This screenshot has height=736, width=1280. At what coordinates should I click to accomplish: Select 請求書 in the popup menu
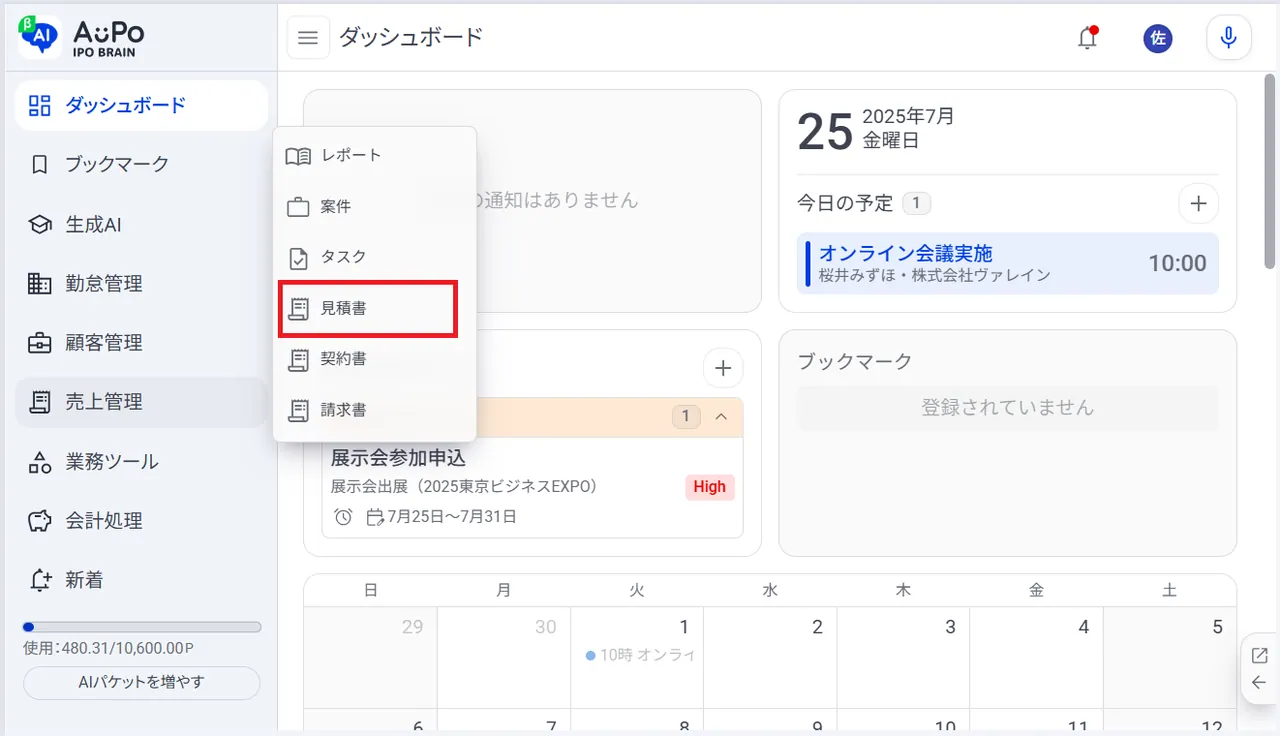click(x=375, y=410)
